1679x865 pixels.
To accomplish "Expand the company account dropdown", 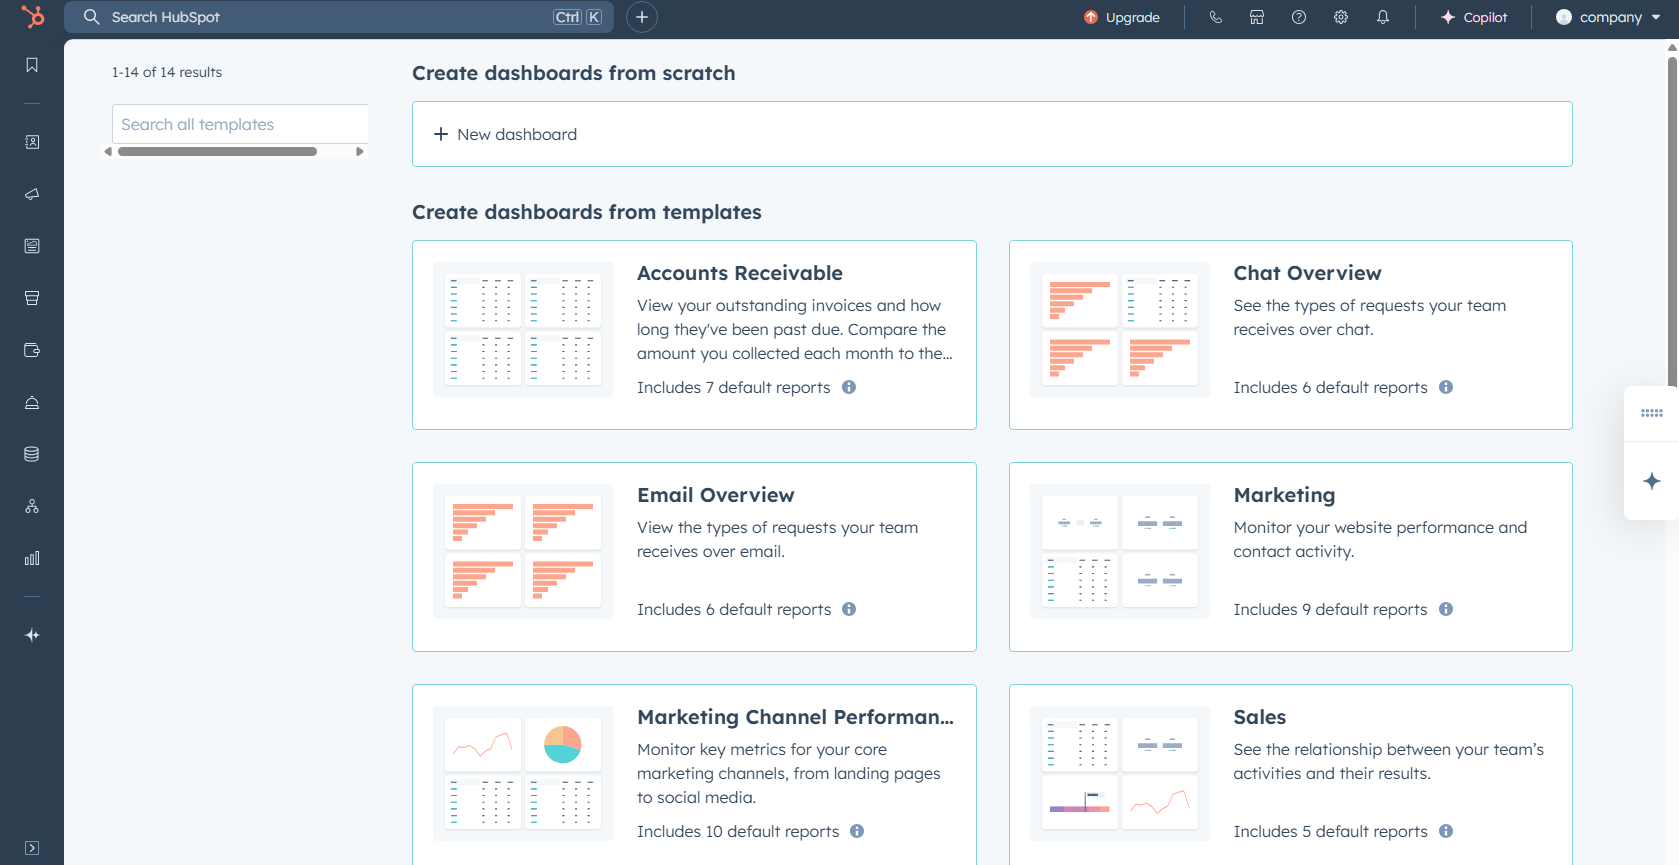I will [x=1608, y=17].
